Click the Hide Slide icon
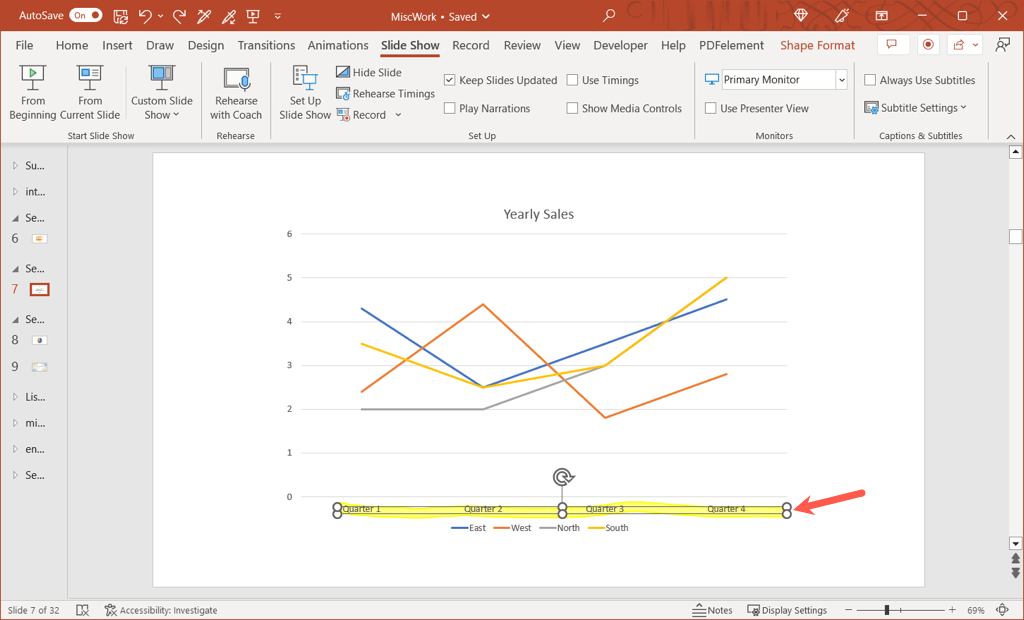The width and height of the screenshot is (1024, 620). click(x=343, y=72)
